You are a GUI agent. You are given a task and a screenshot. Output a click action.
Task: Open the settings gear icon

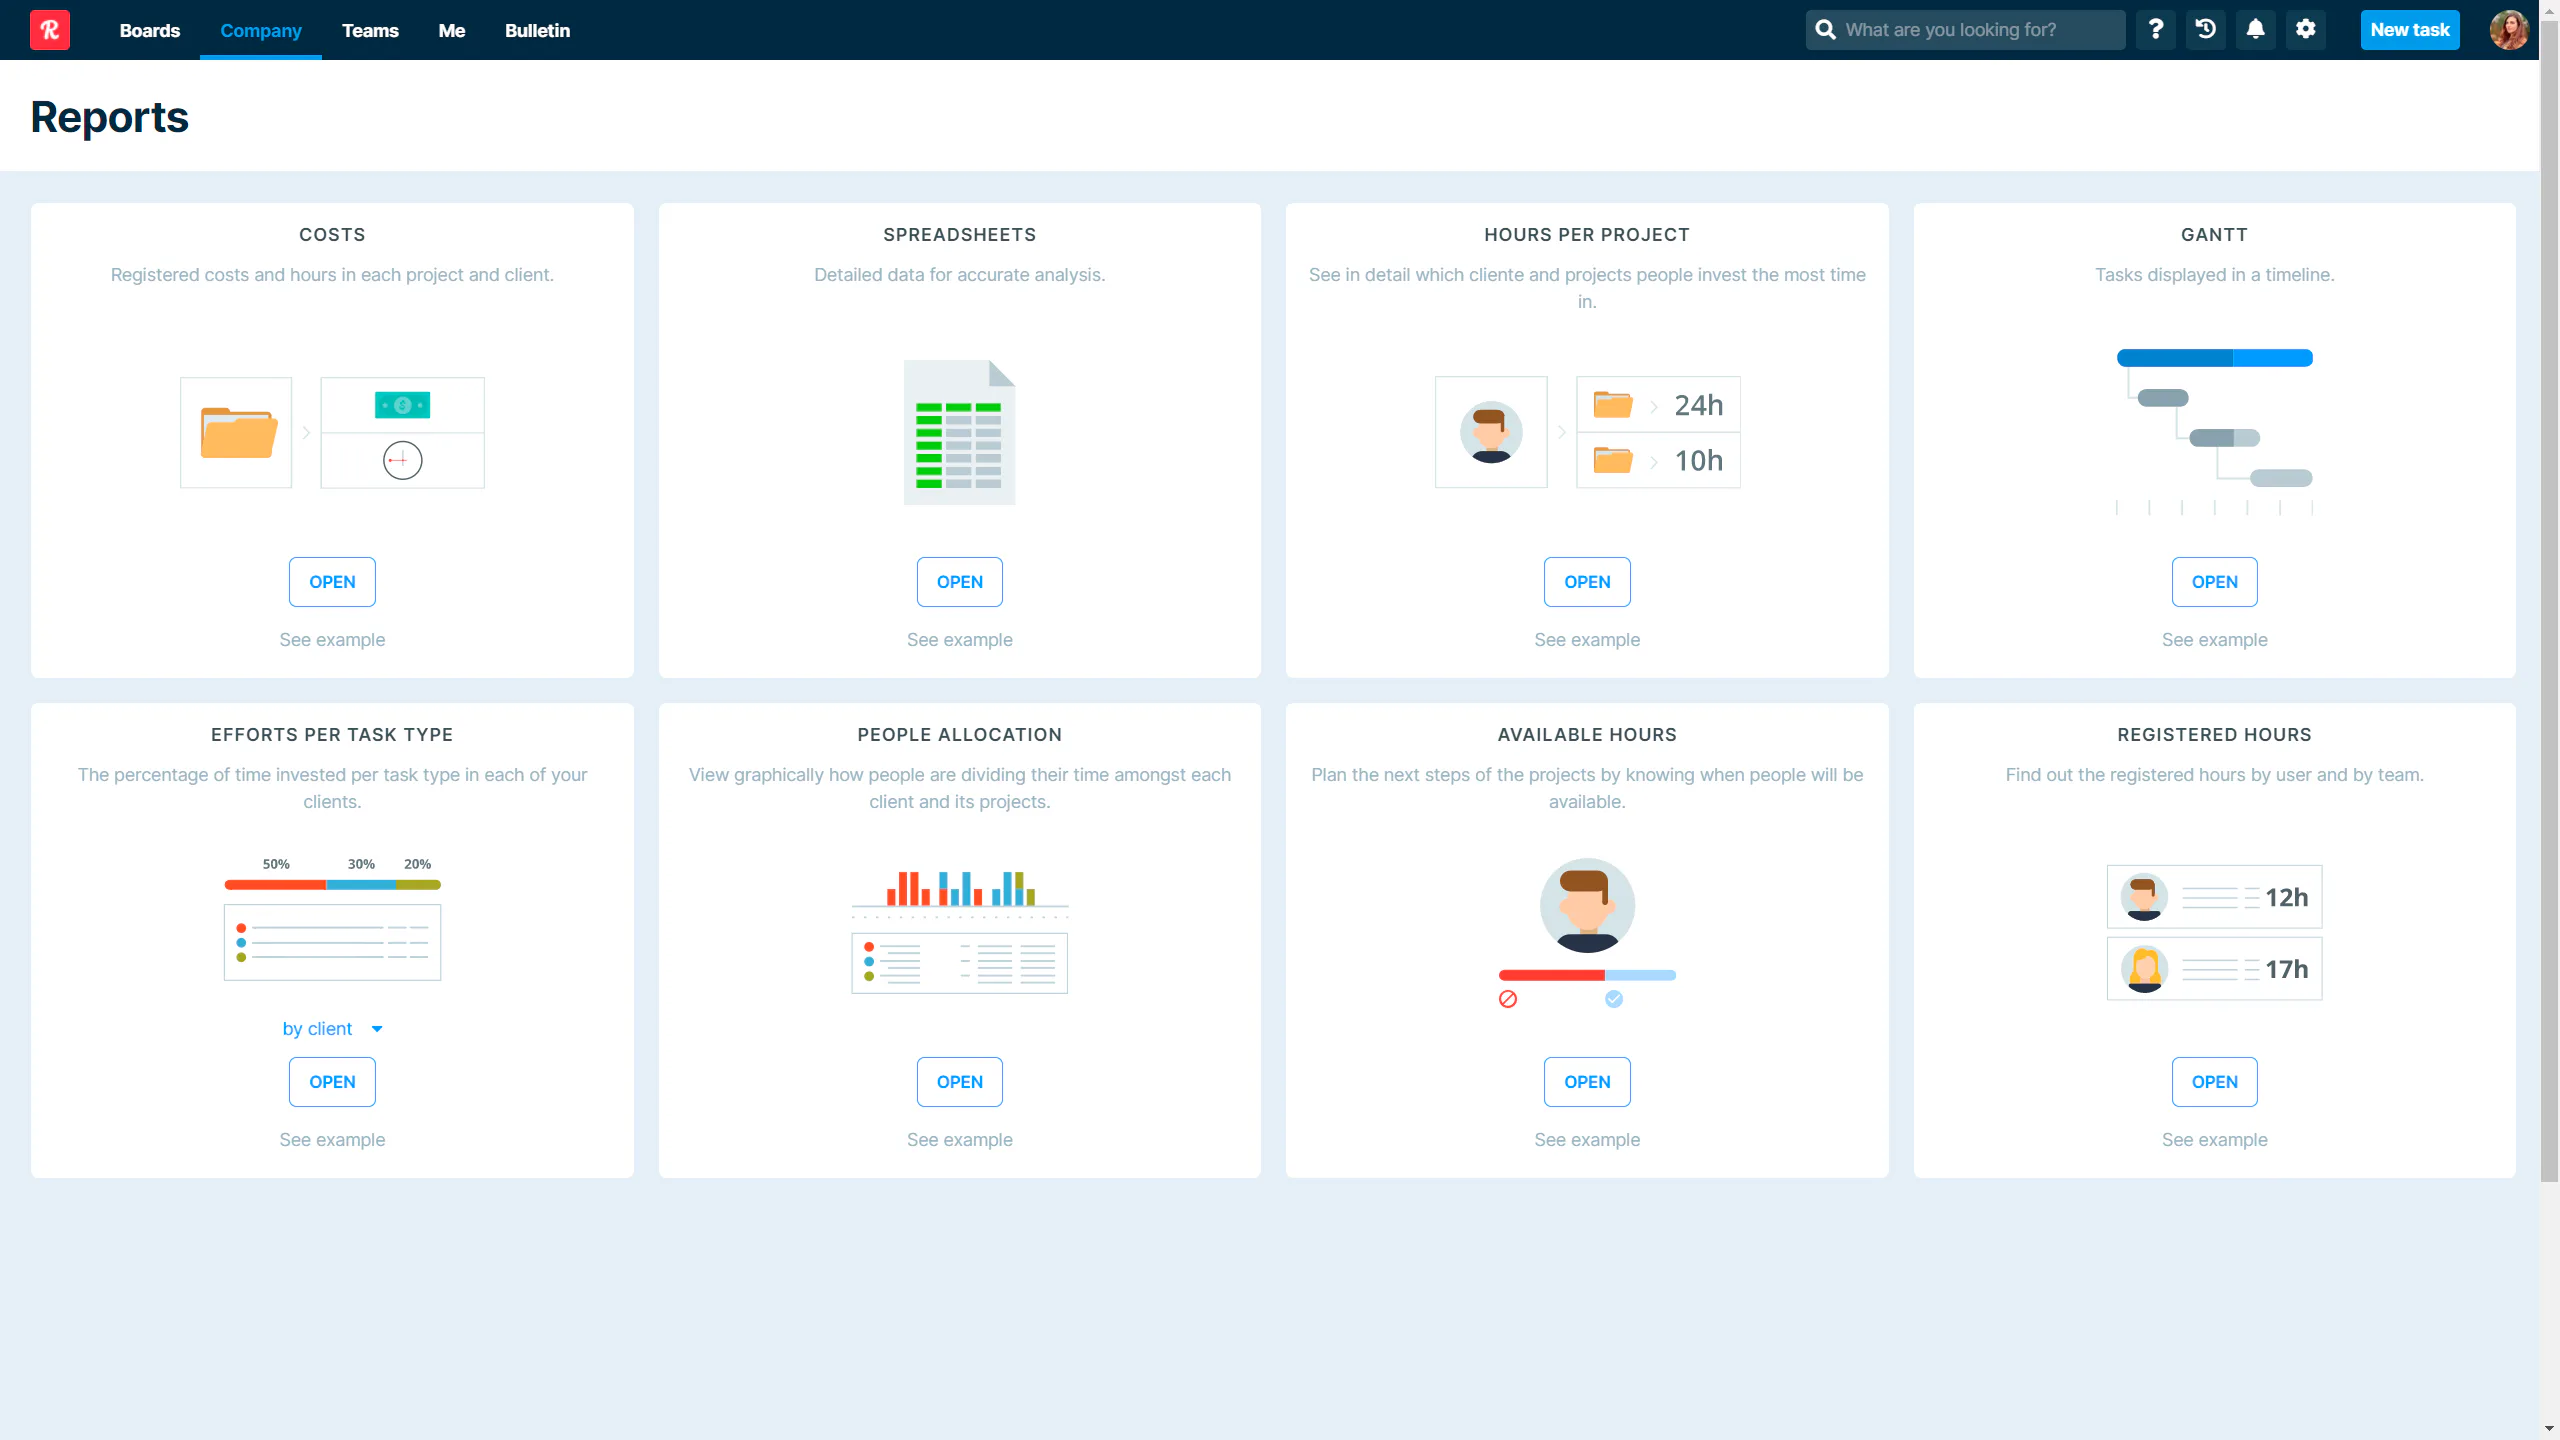tap(2305, 30)
